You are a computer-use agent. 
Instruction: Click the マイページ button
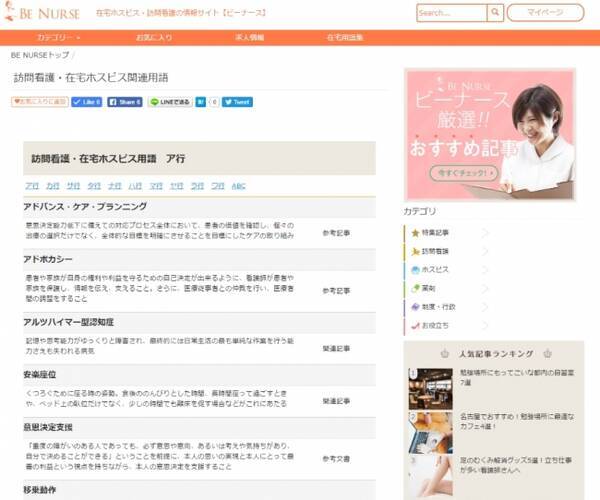[x=544, y=13]
